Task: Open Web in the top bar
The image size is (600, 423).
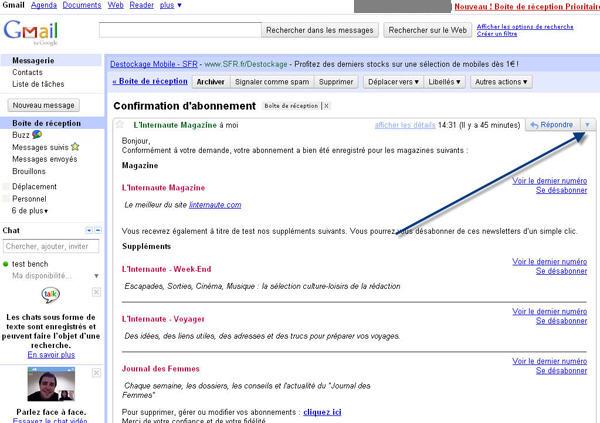Action: [x=116, y=5]
